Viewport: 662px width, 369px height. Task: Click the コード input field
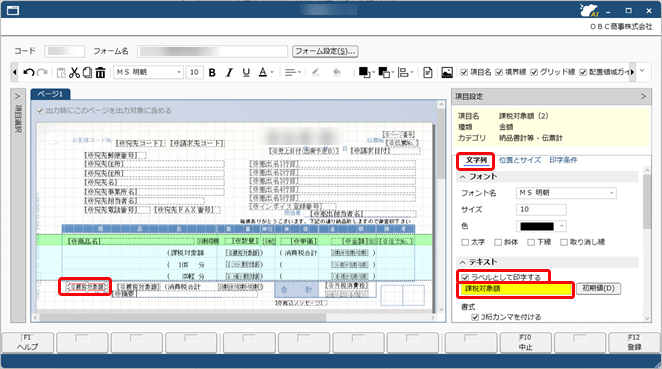(65, 52)
